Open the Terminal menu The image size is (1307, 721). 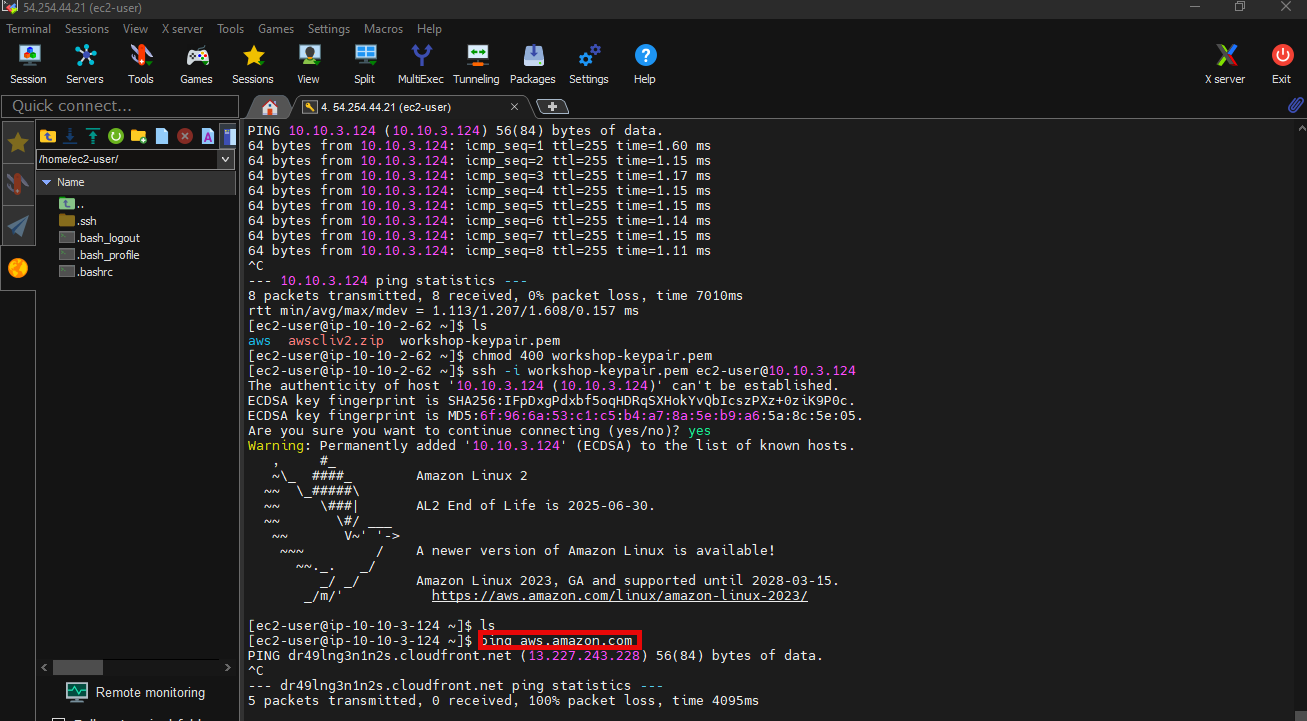[x=29, y=29]
